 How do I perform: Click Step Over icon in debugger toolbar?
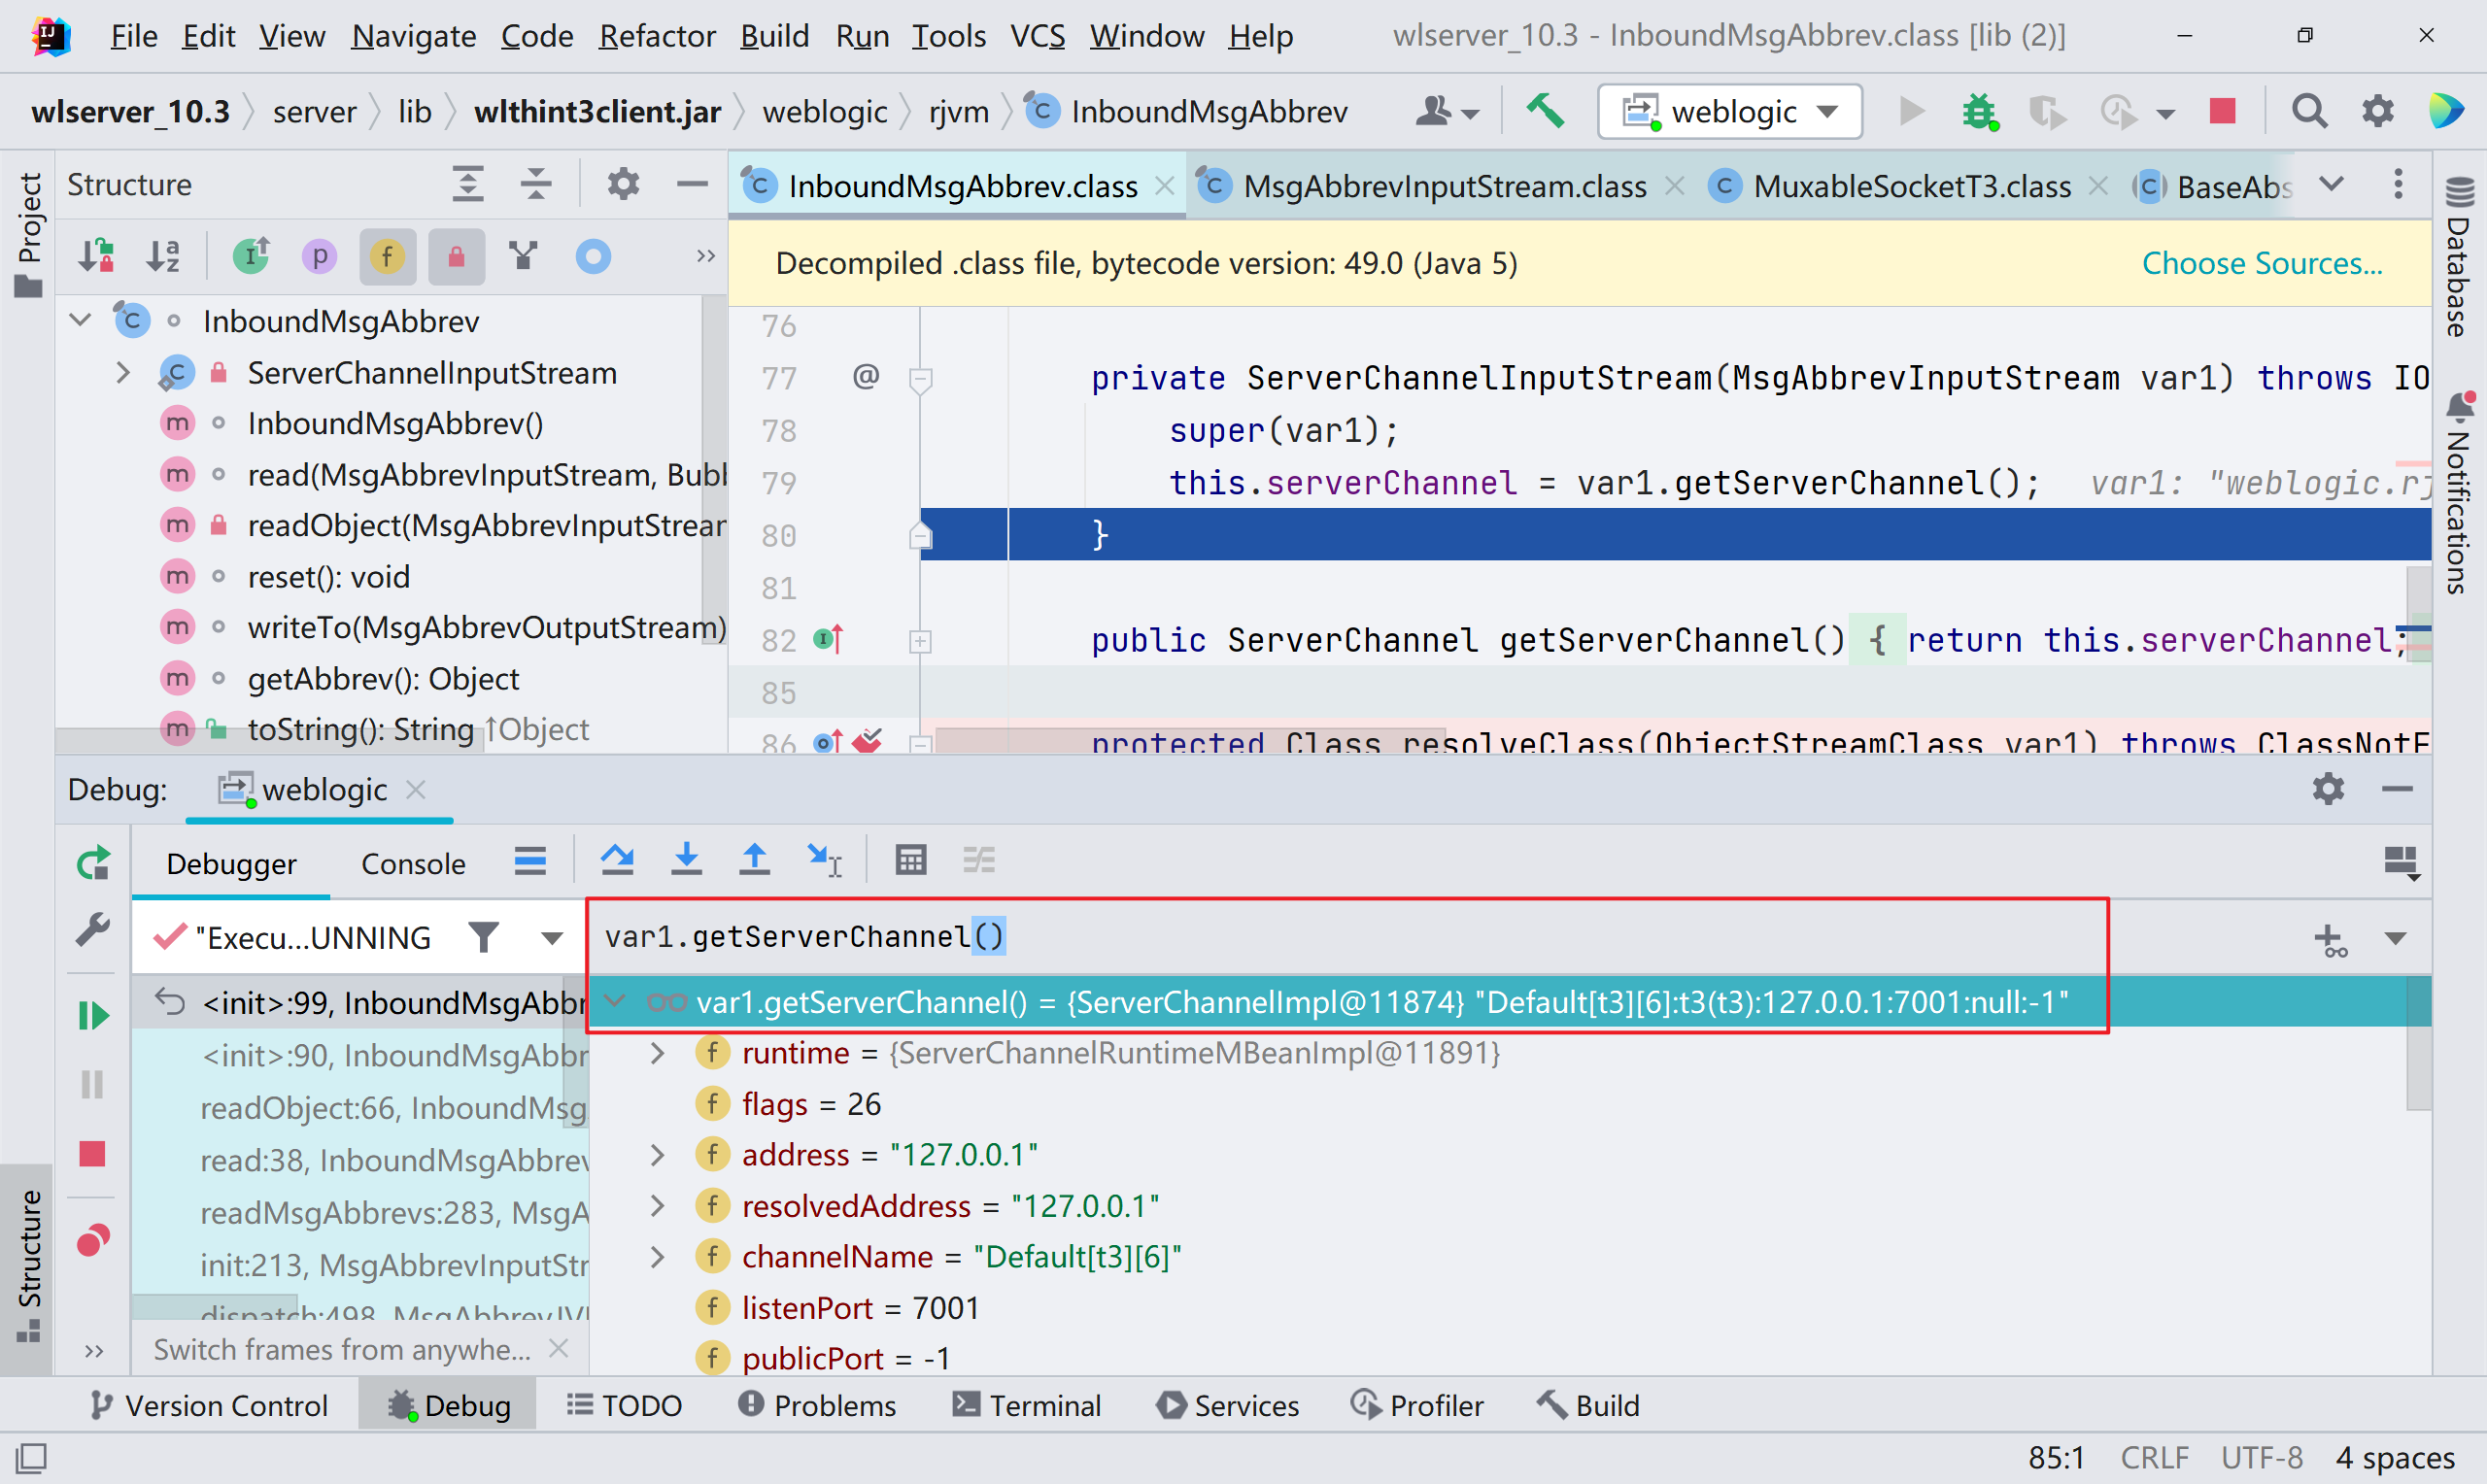point(617,860)
